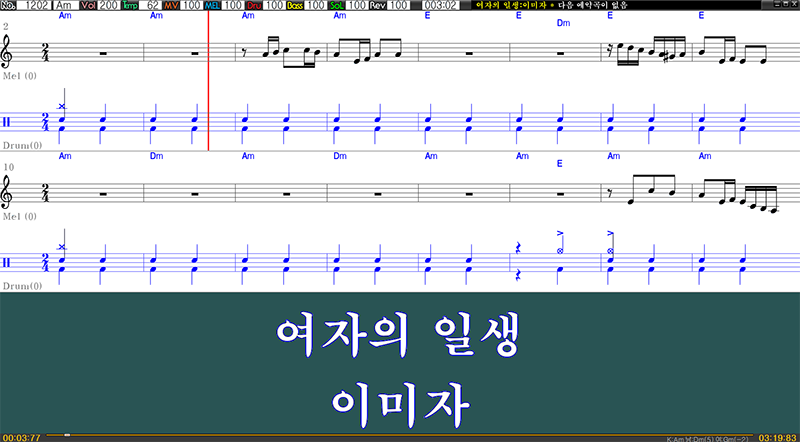Click the yellow Bass label
This screenshot has width=800, height=442.
pyautogui.click(x=295, y=5)
